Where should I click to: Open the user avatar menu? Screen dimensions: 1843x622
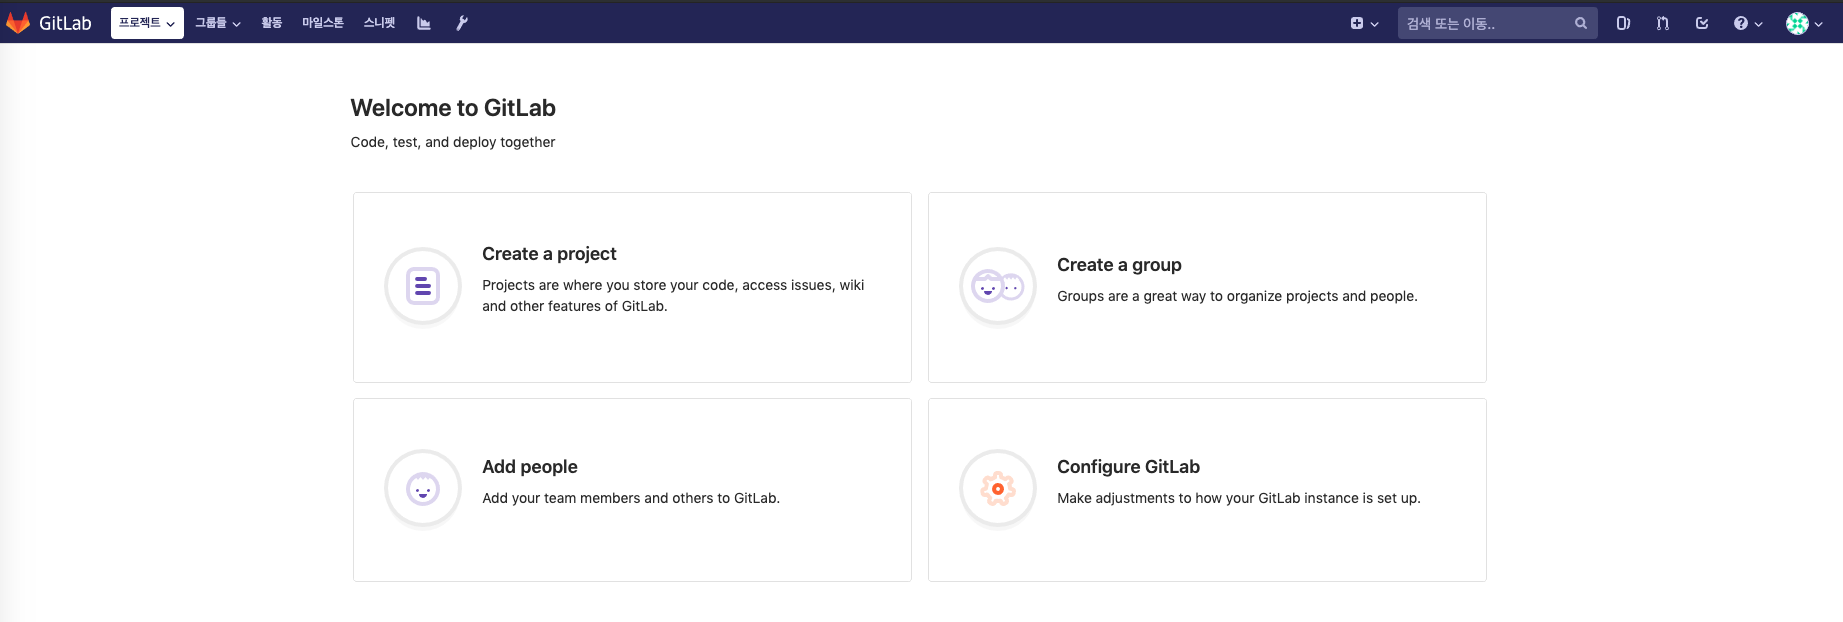coord(1804,23)
